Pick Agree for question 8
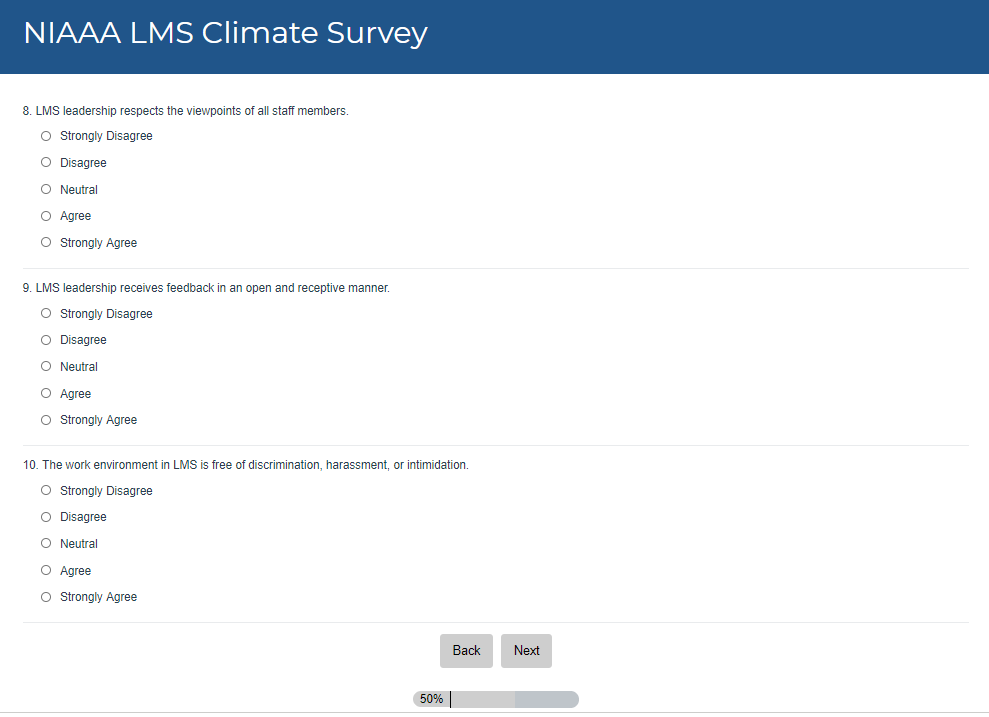The image size is (989, 717). (x=46, y=216)
